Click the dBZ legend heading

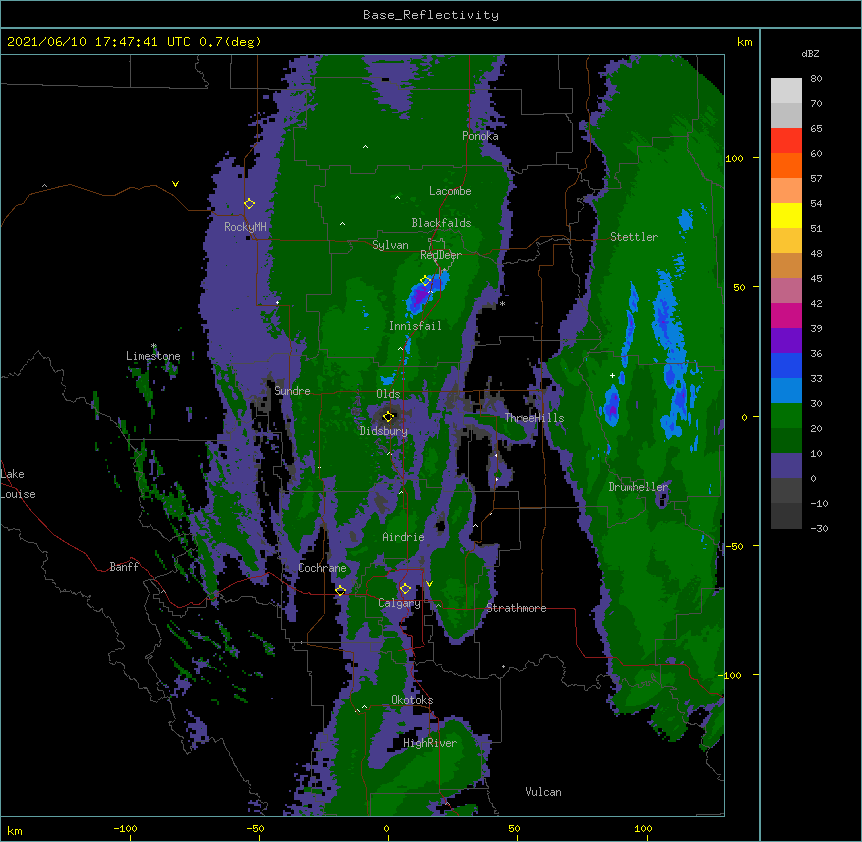pos(810,54)
